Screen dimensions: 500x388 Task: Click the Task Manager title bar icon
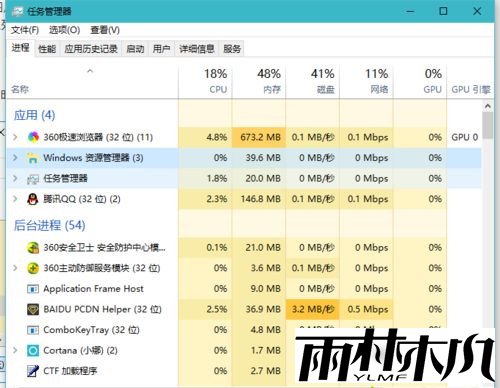(18, 11)
